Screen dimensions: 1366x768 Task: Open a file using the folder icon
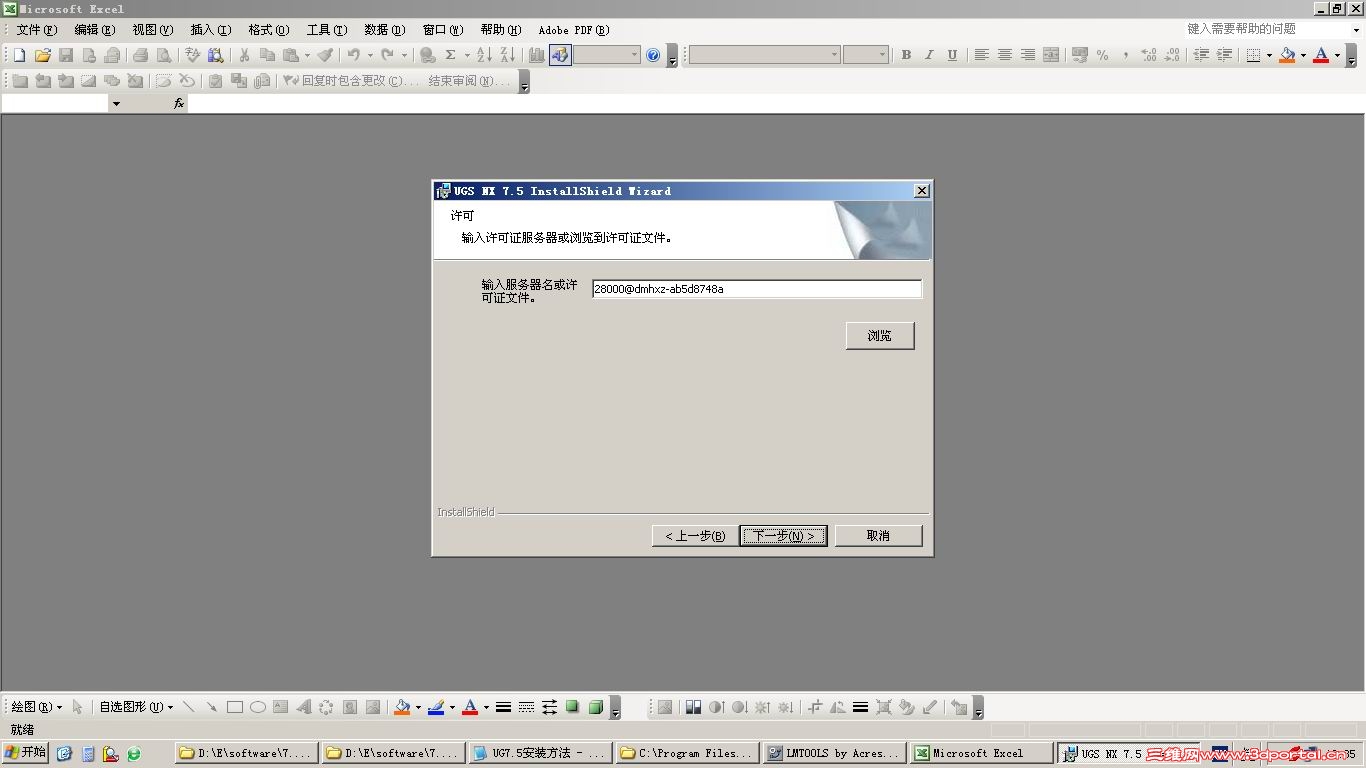coord(43,55)
